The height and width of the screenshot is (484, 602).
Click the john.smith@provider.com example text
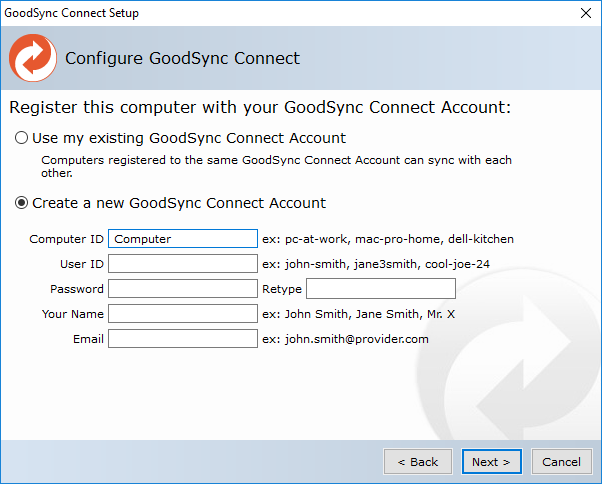[345, 339]
